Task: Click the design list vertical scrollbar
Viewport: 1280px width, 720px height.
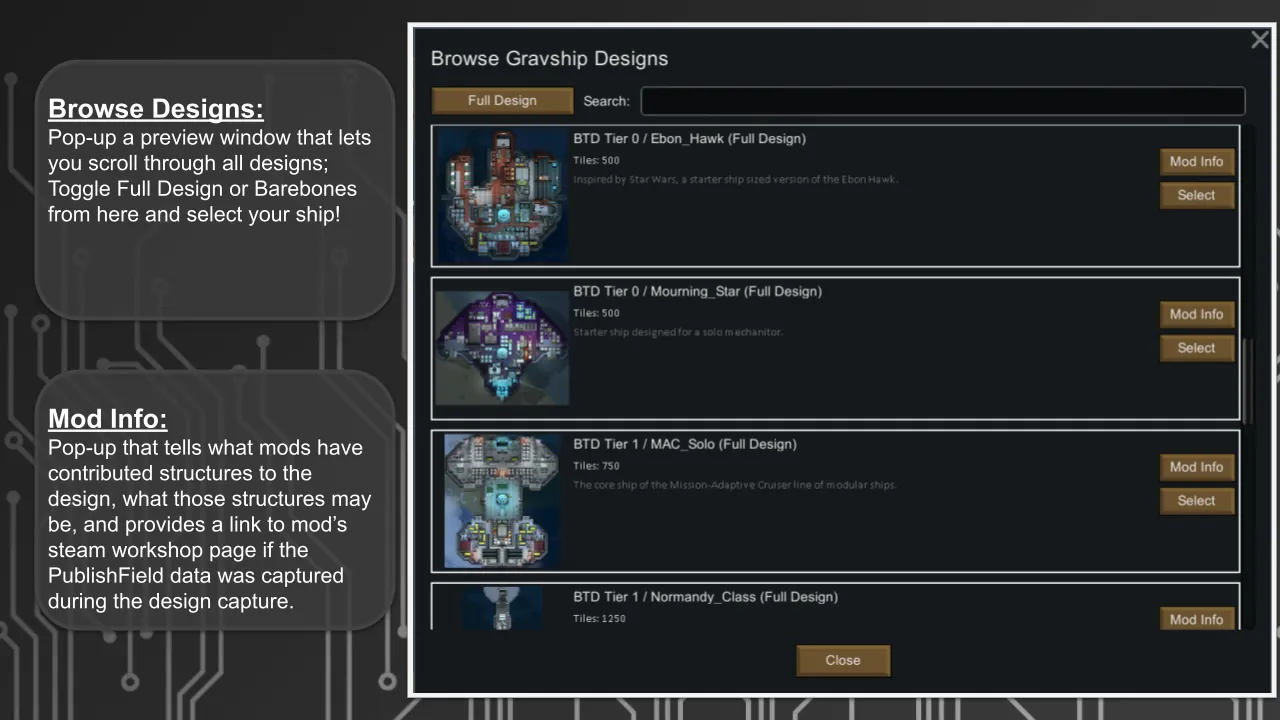Action: [x=1247, y=379]
